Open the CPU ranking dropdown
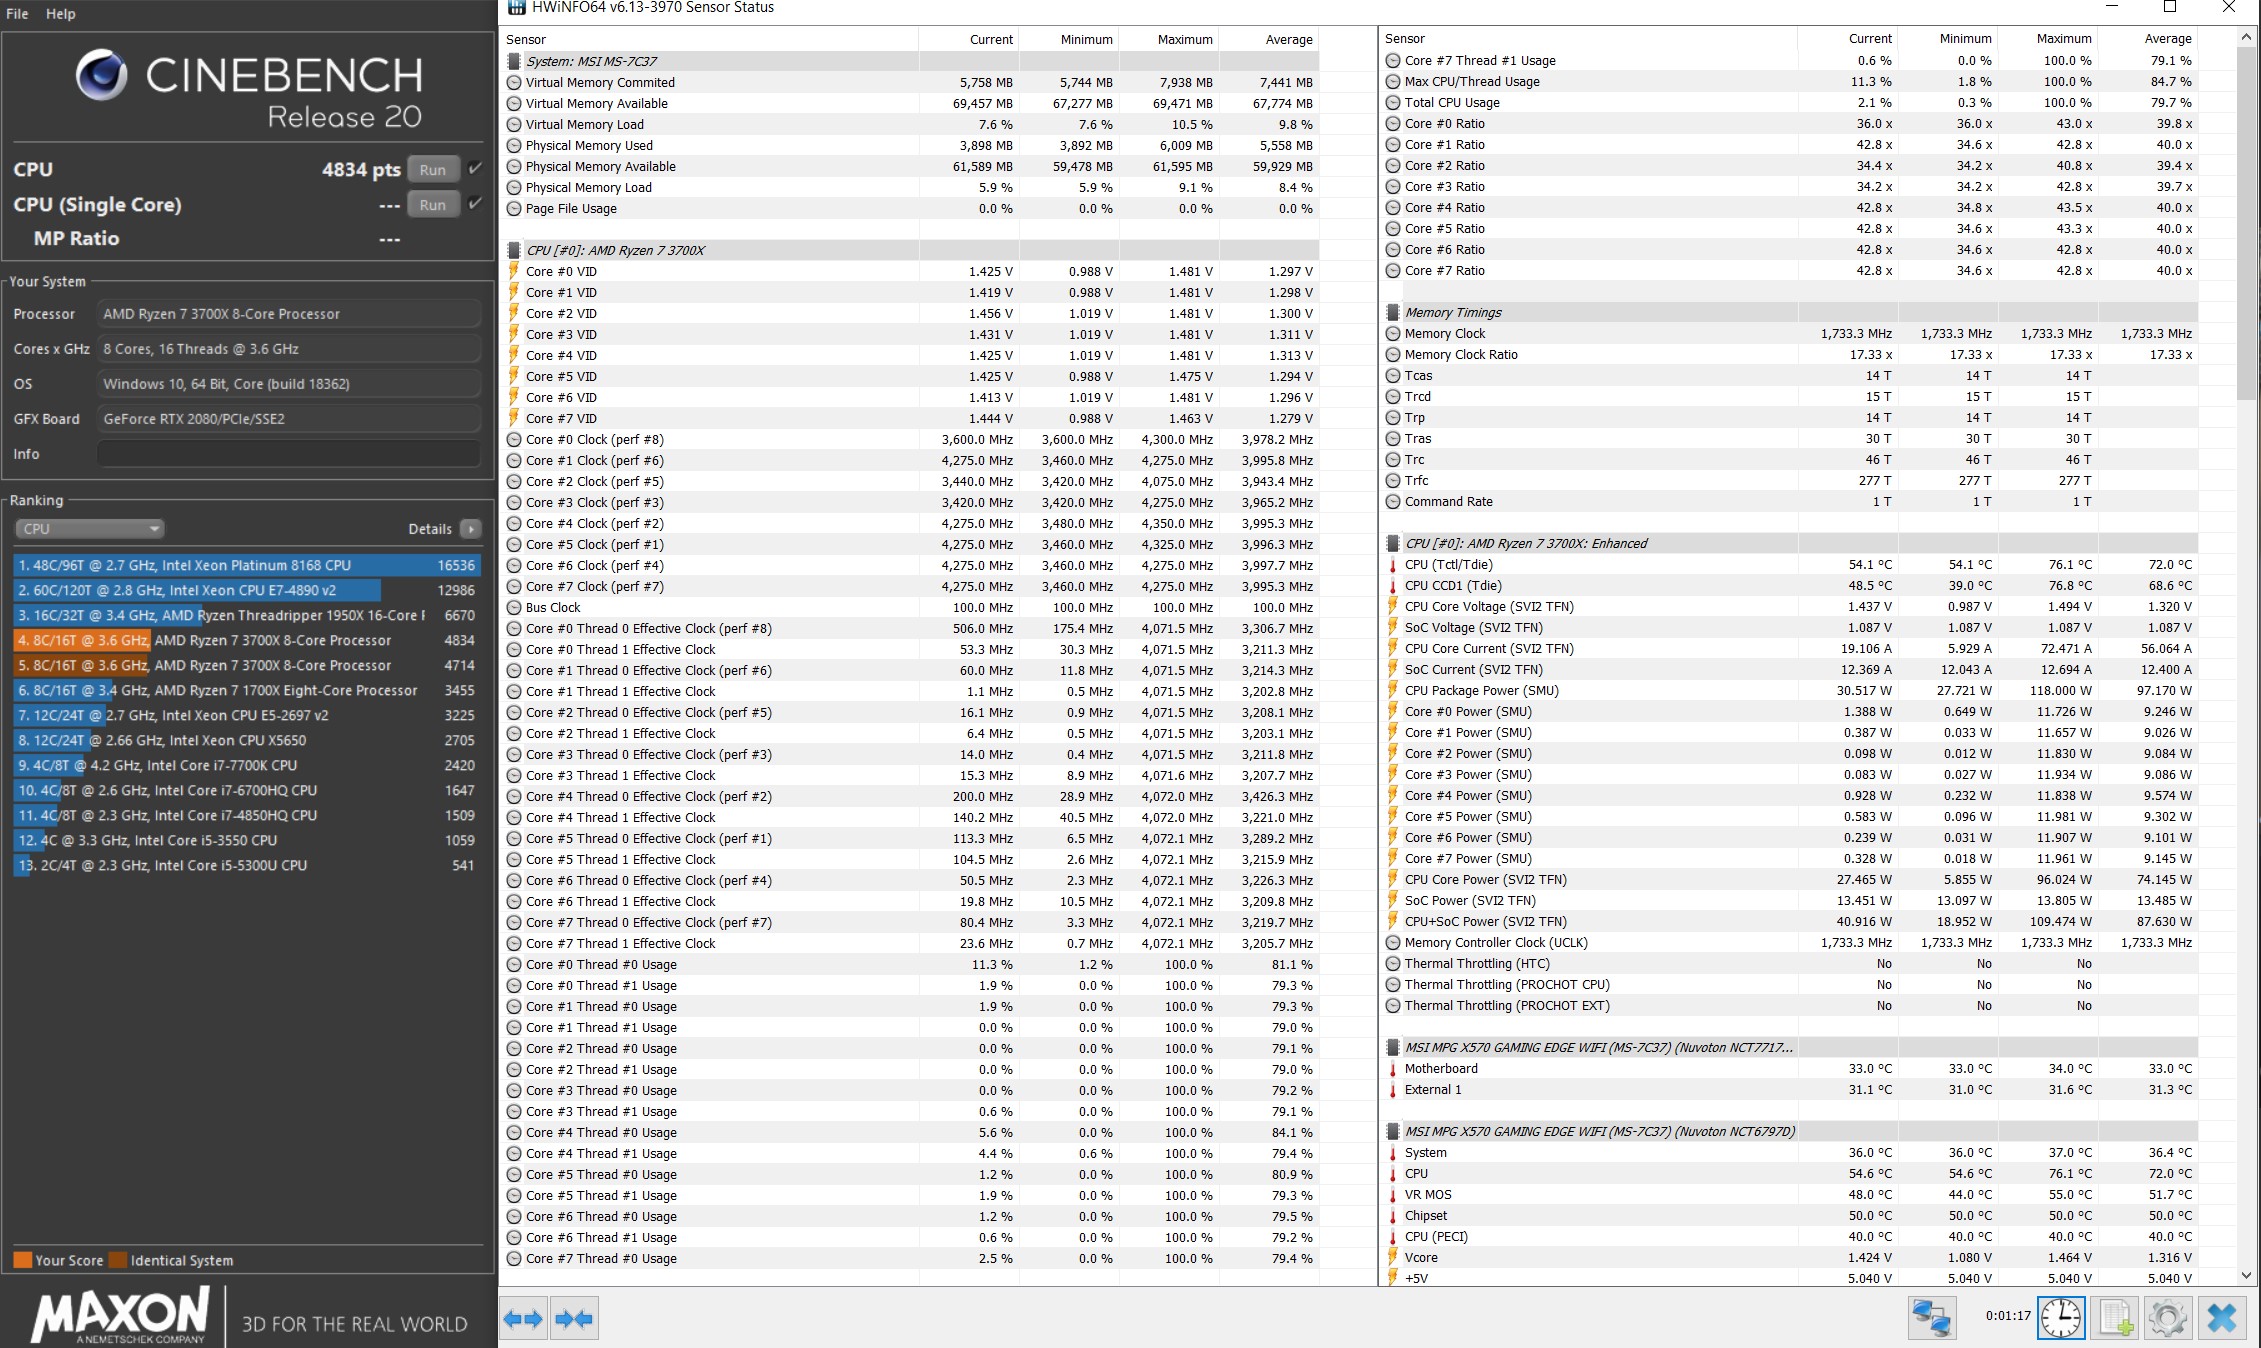The height and width of the screenshot is (1348, 2261). 89,529
